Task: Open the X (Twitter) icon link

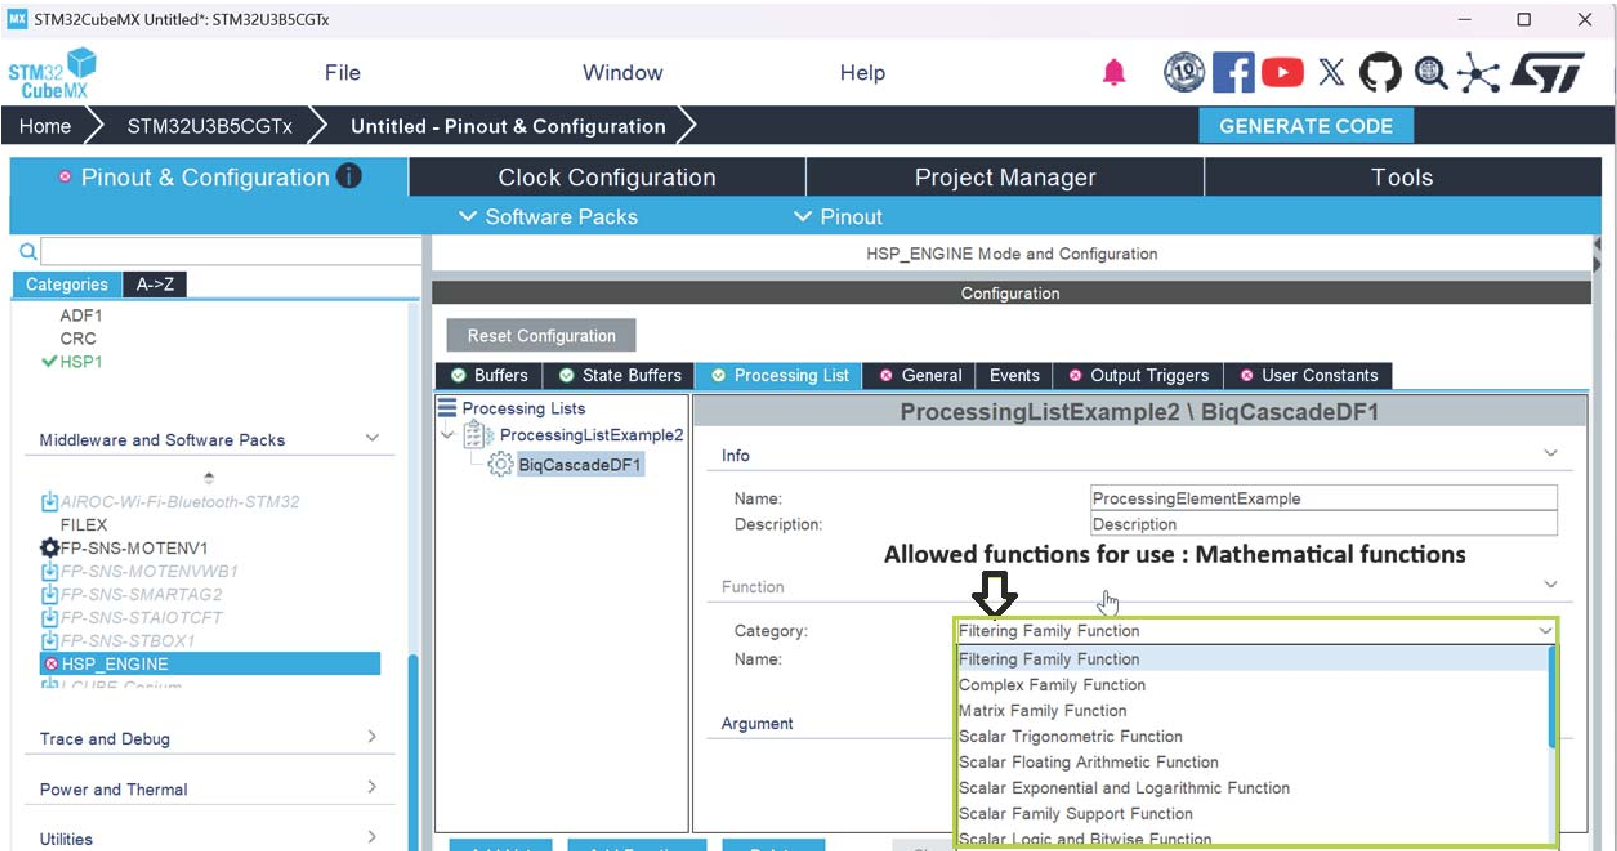Action: click(1331, 72)
